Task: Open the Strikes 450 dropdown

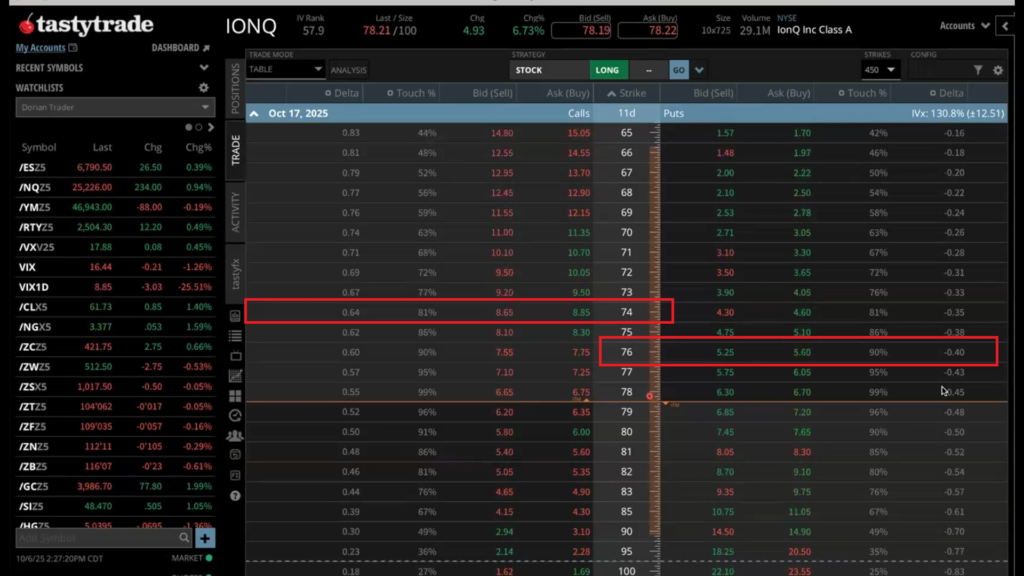Action: 880,70
